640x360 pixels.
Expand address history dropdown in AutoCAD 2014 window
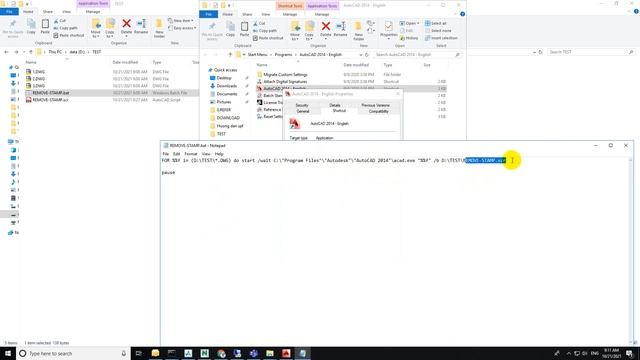coord(360,55)
